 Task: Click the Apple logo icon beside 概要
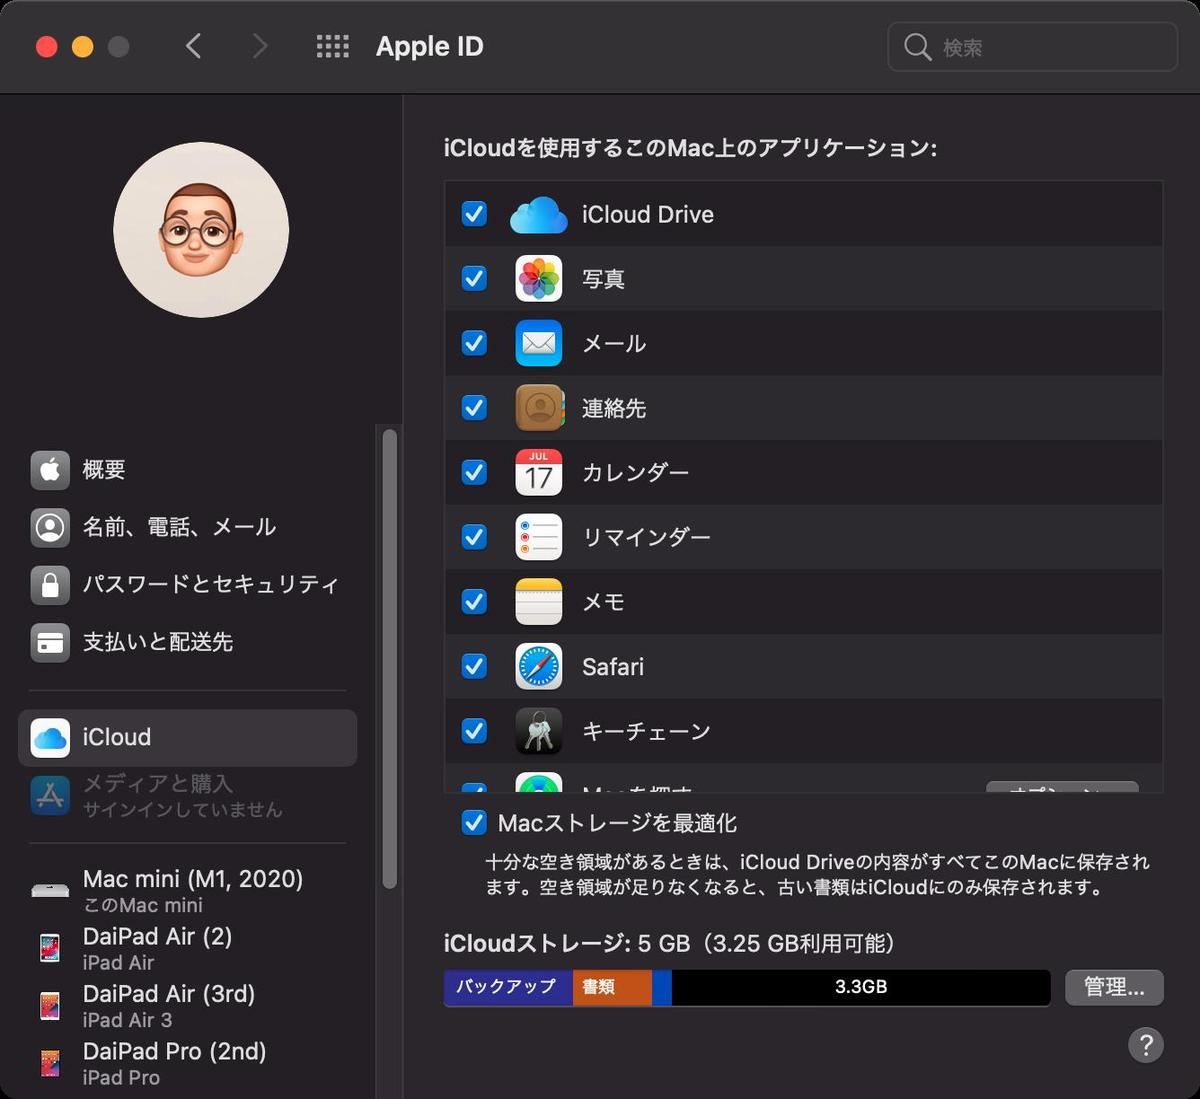click(50, 470)
